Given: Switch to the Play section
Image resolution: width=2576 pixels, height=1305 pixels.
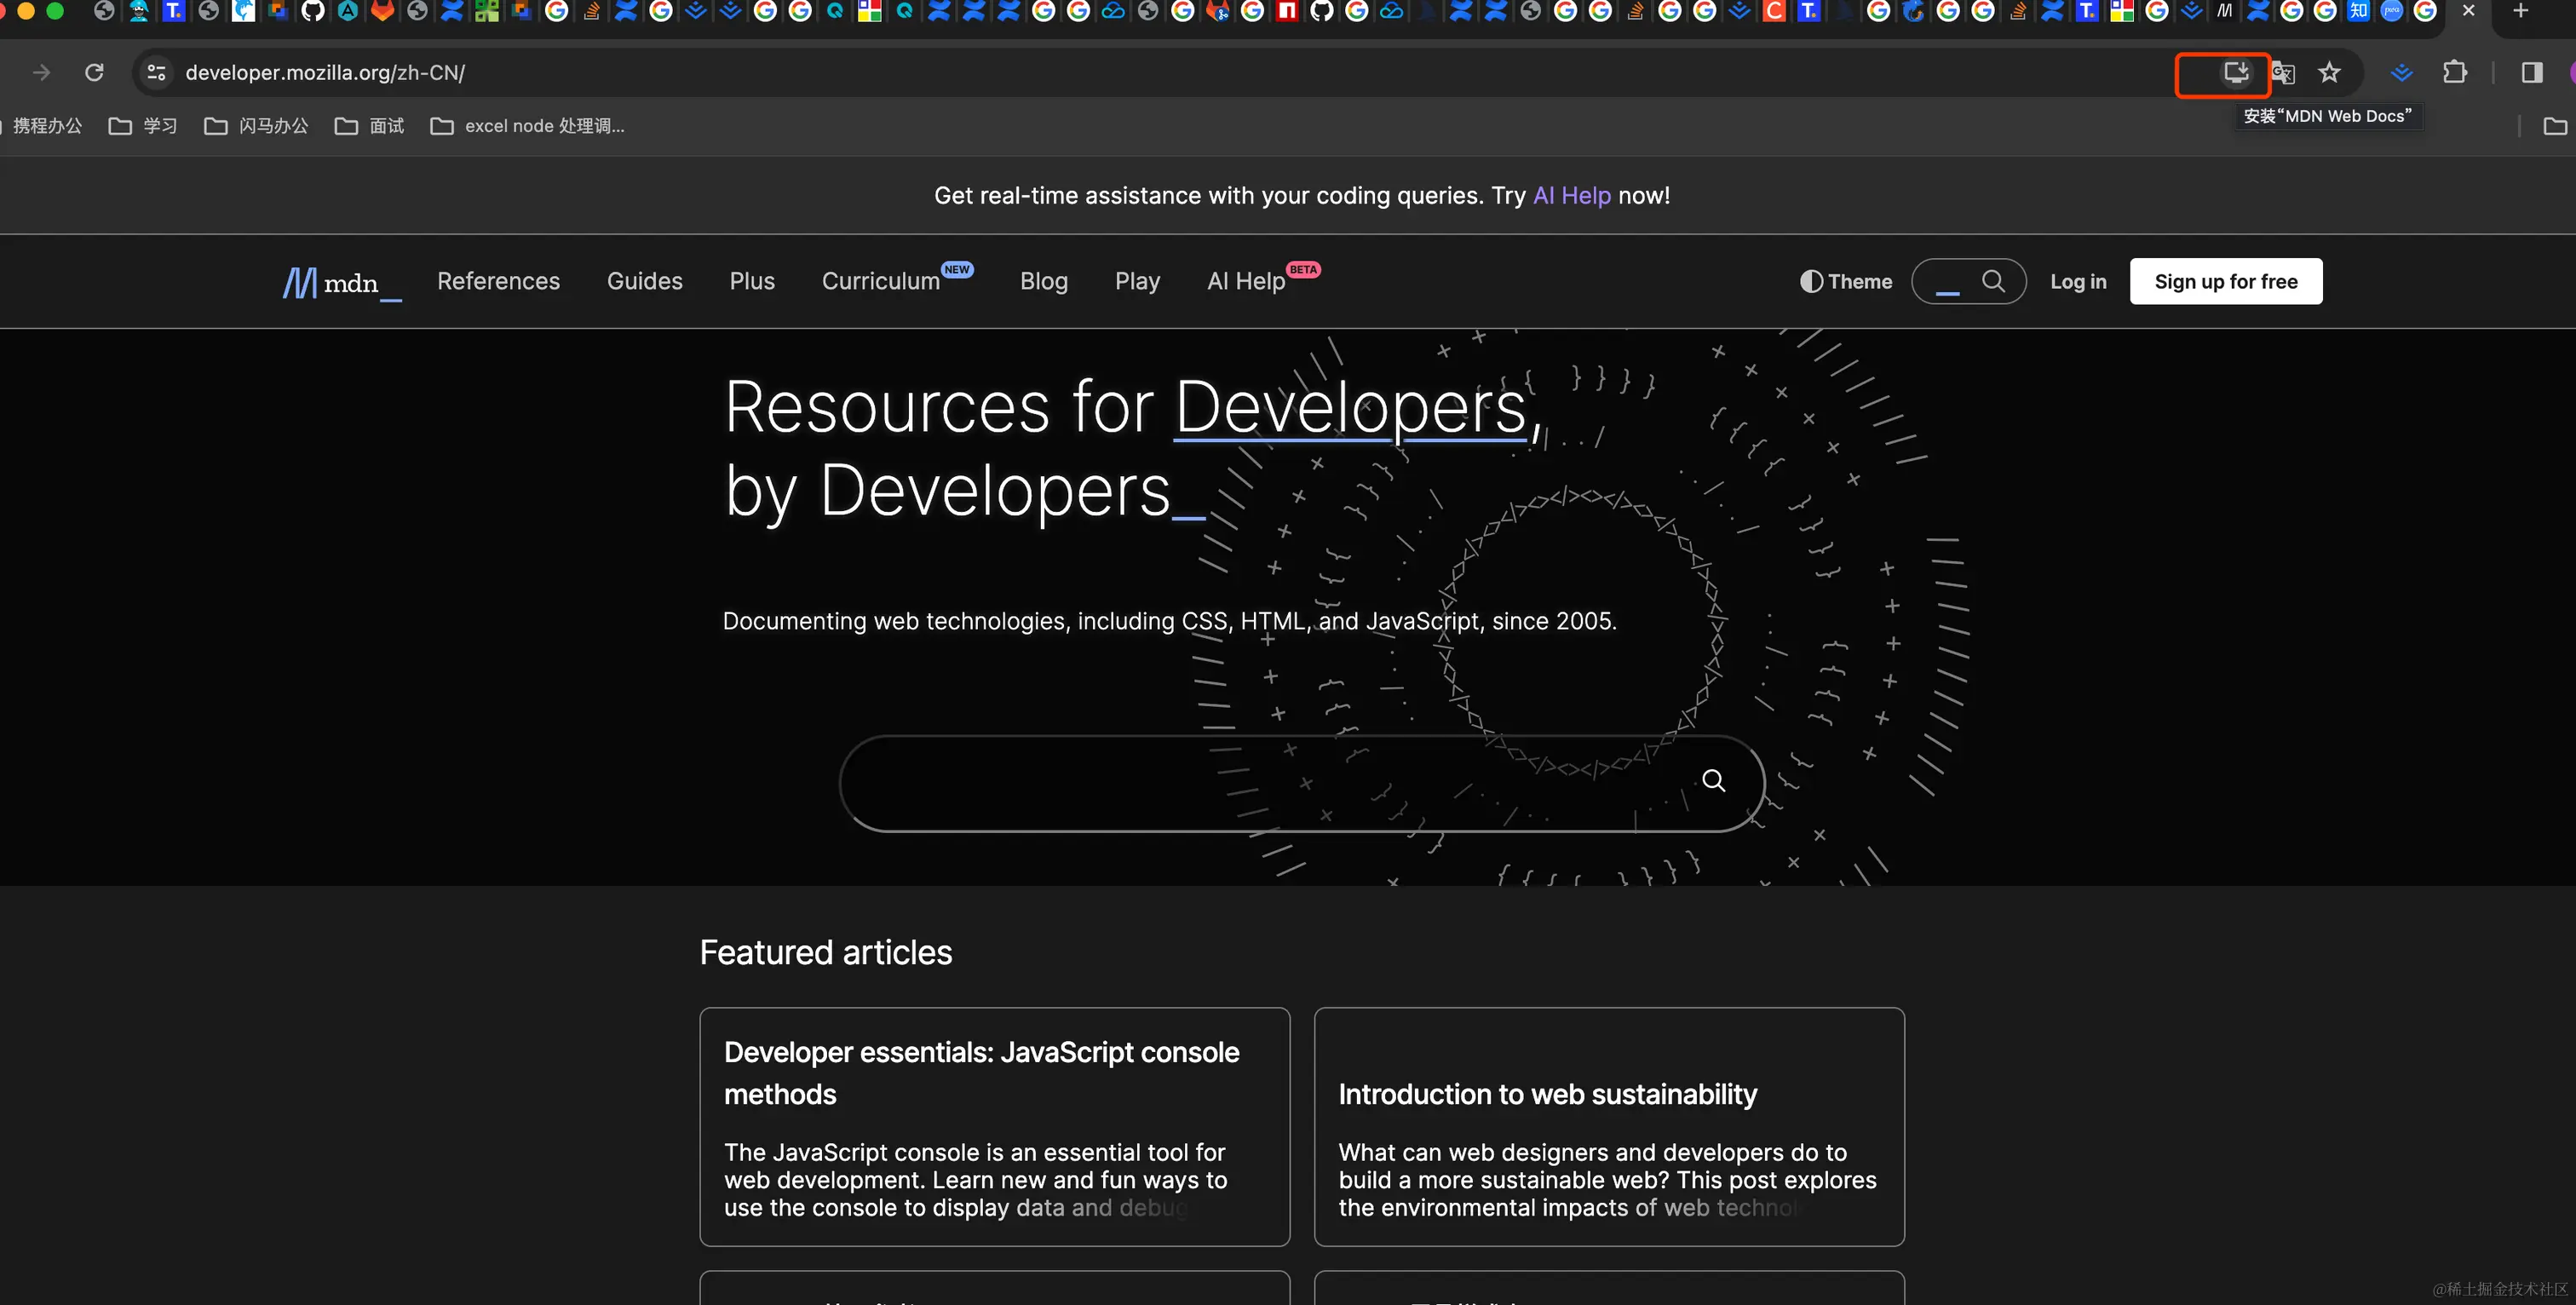Looking at the screenshot, I should point(1137,281).
